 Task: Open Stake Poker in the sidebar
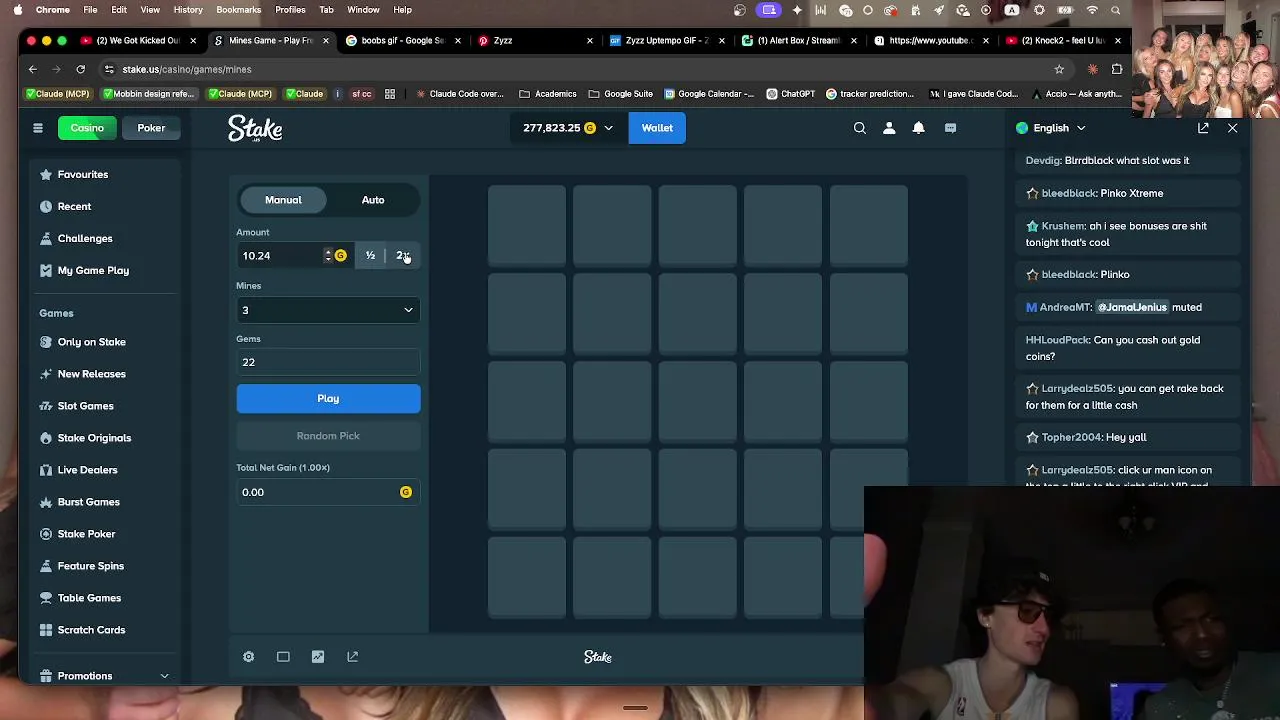tap(86, 534)
